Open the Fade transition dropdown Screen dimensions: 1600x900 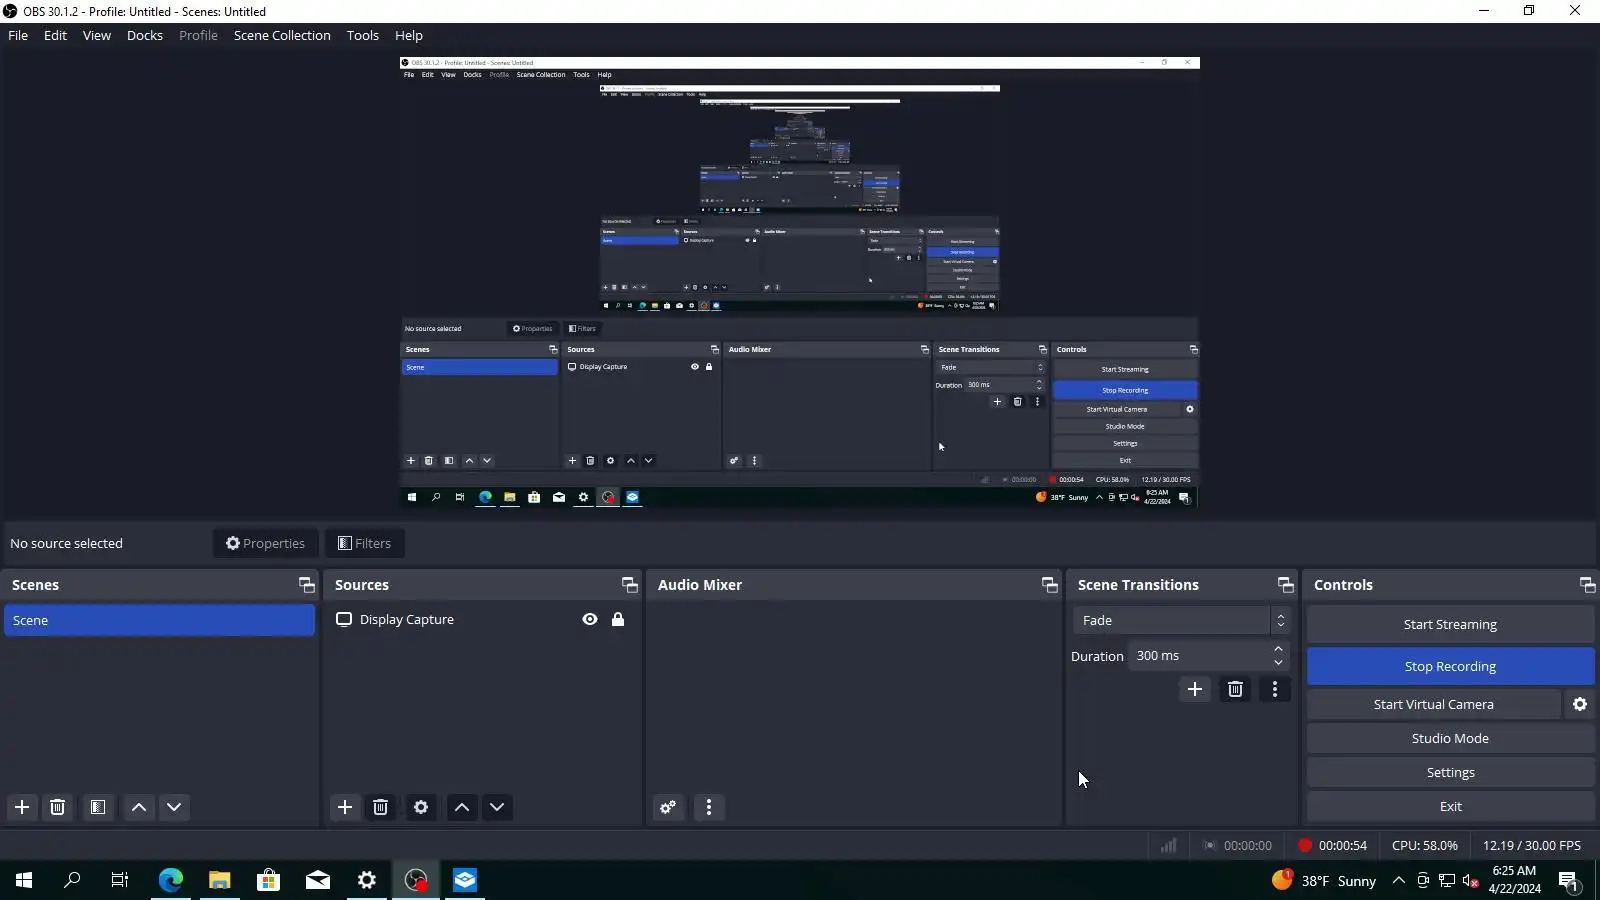[x=1180, y=620]
